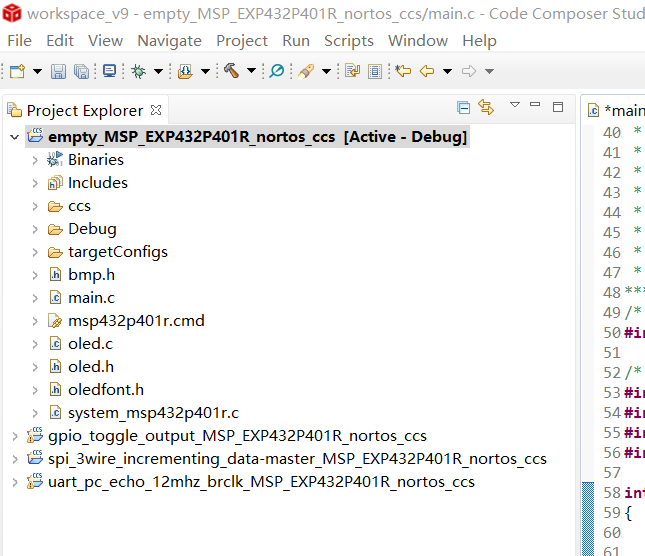Expand the targetConfigs folder
The image size is (645, 556).
[35, 252]
